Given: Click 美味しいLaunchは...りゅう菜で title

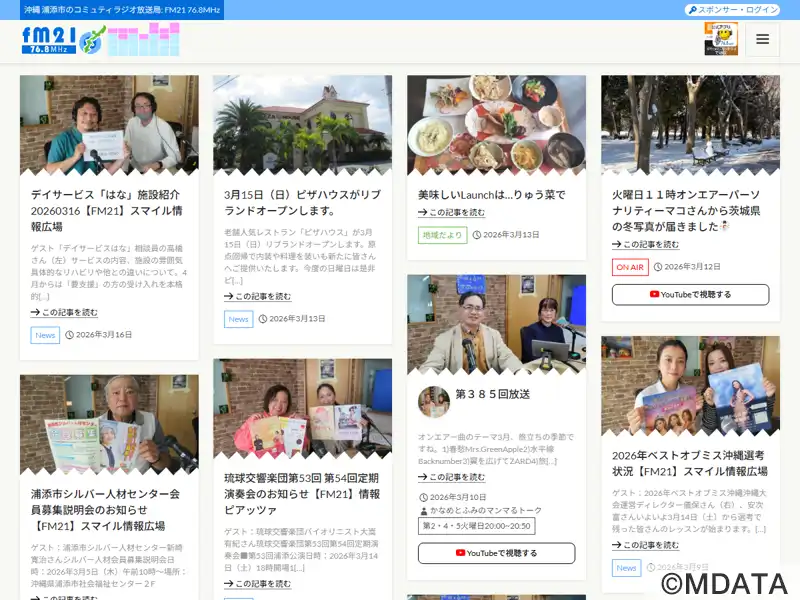Looking at the screenshot, I should 491,195.
